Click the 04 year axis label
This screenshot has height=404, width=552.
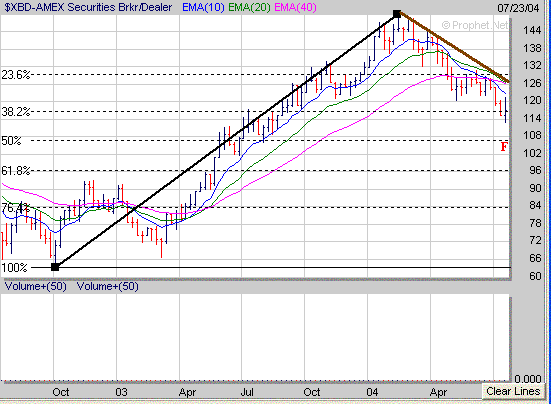click(x=372, y=392)
